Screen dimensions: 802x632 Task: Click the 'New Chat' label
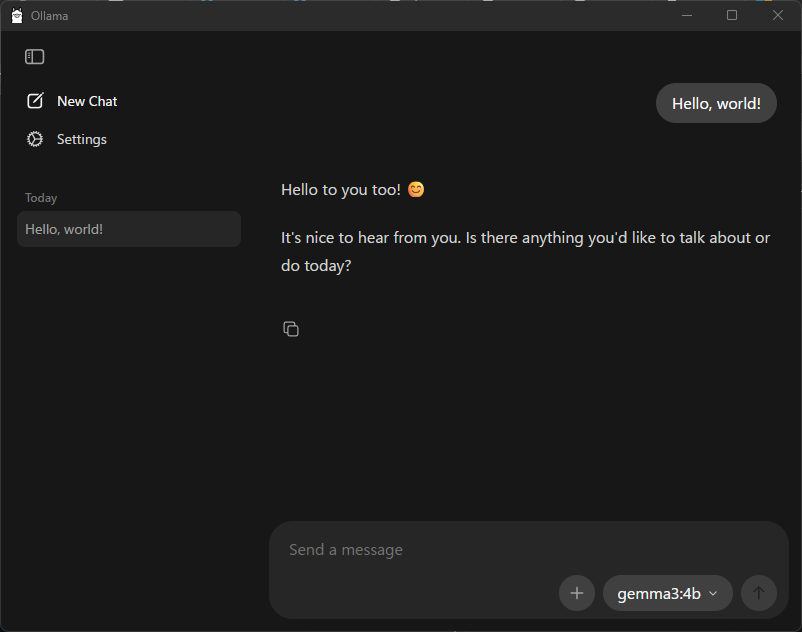[86, 101]
